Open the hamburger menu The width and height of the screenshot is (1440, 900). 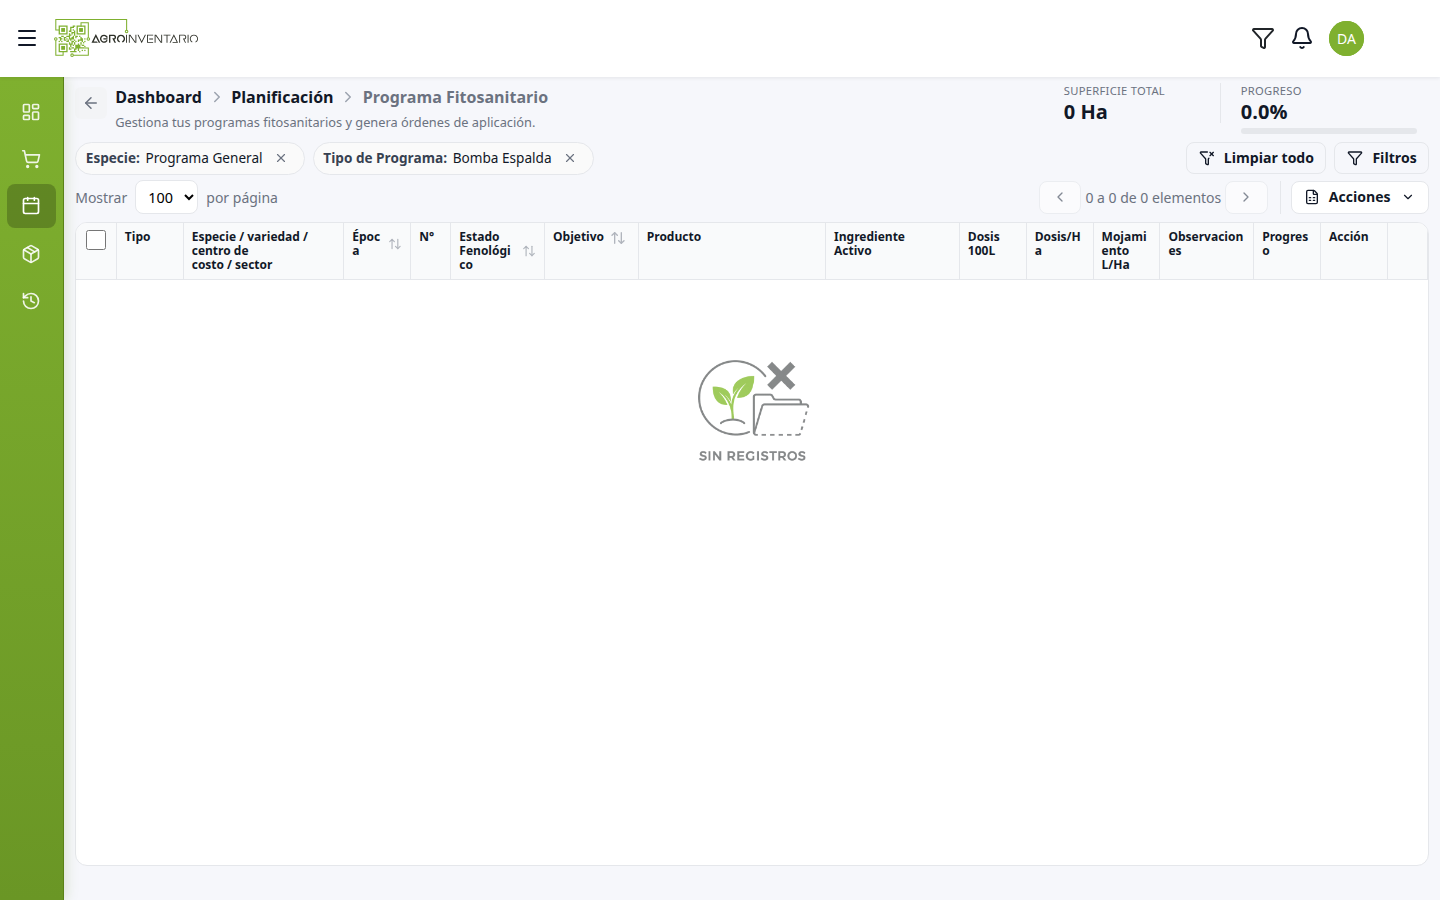(x=27, y=38)
